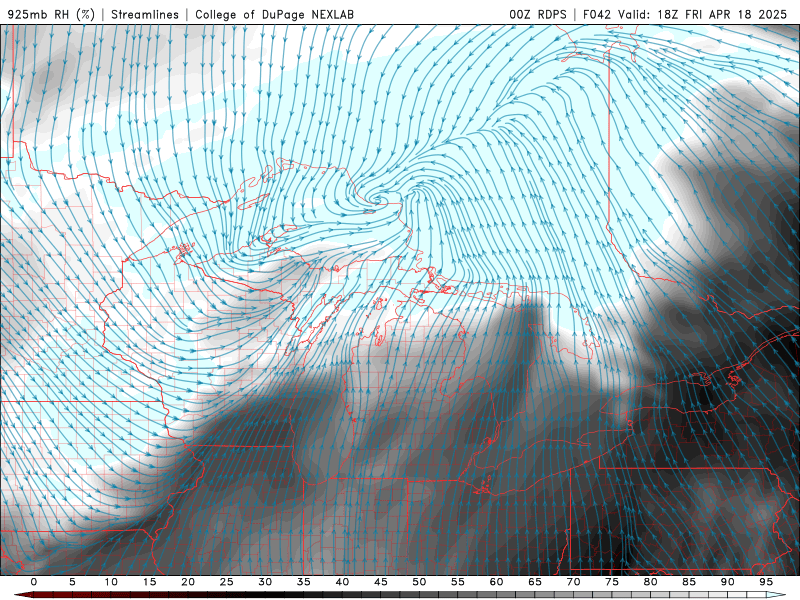The width and height of the screenshot is (800, 600).
Task: Click "Valid: 18Z FRI APR 18 2025" text
Action: (703, 14)
